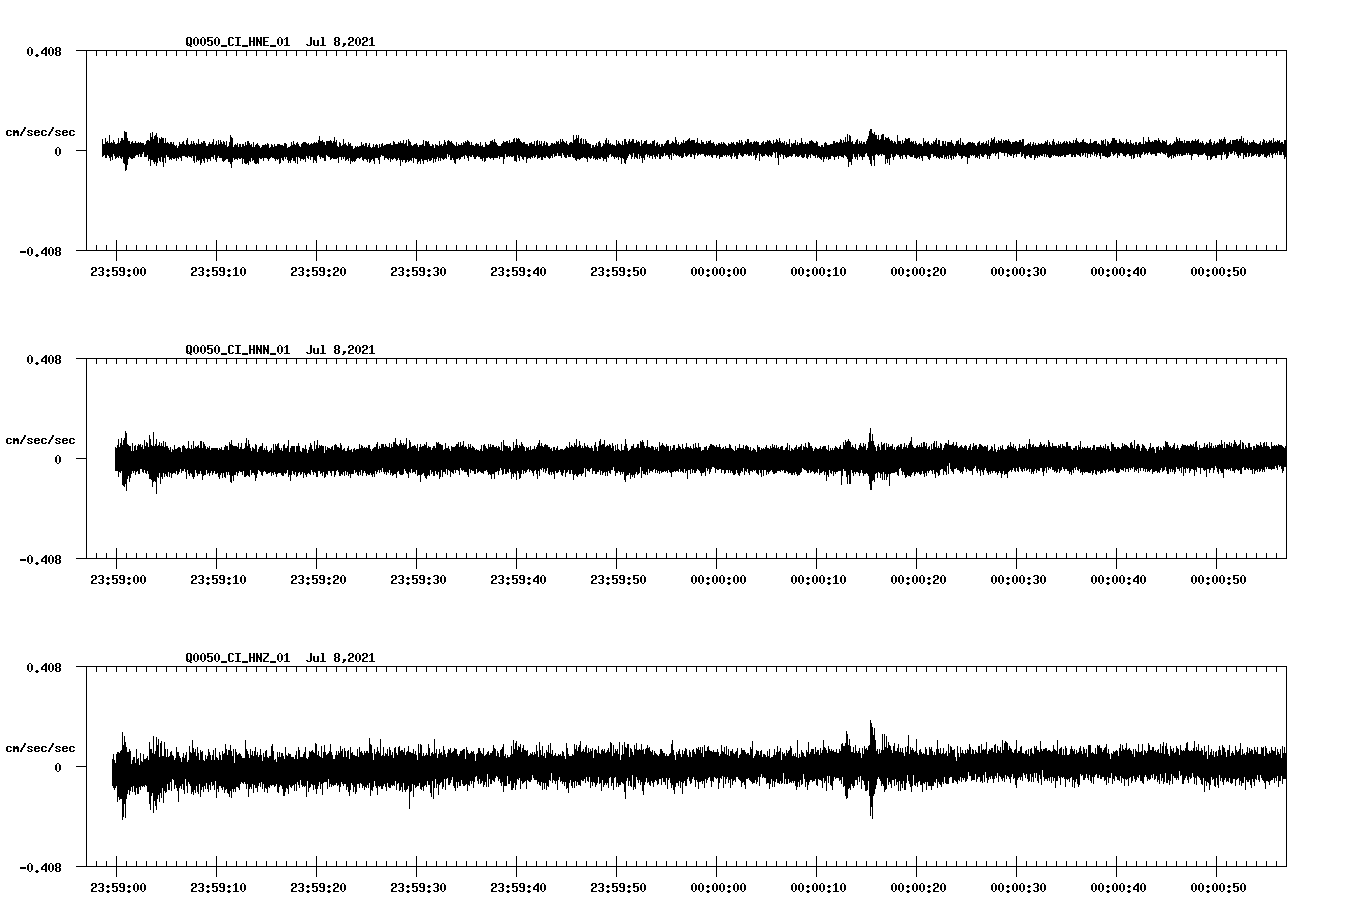Click the cm/sec/sec label on the bottom trace
Viewport: 1358px width, 924px height.
tap(41, 747)
